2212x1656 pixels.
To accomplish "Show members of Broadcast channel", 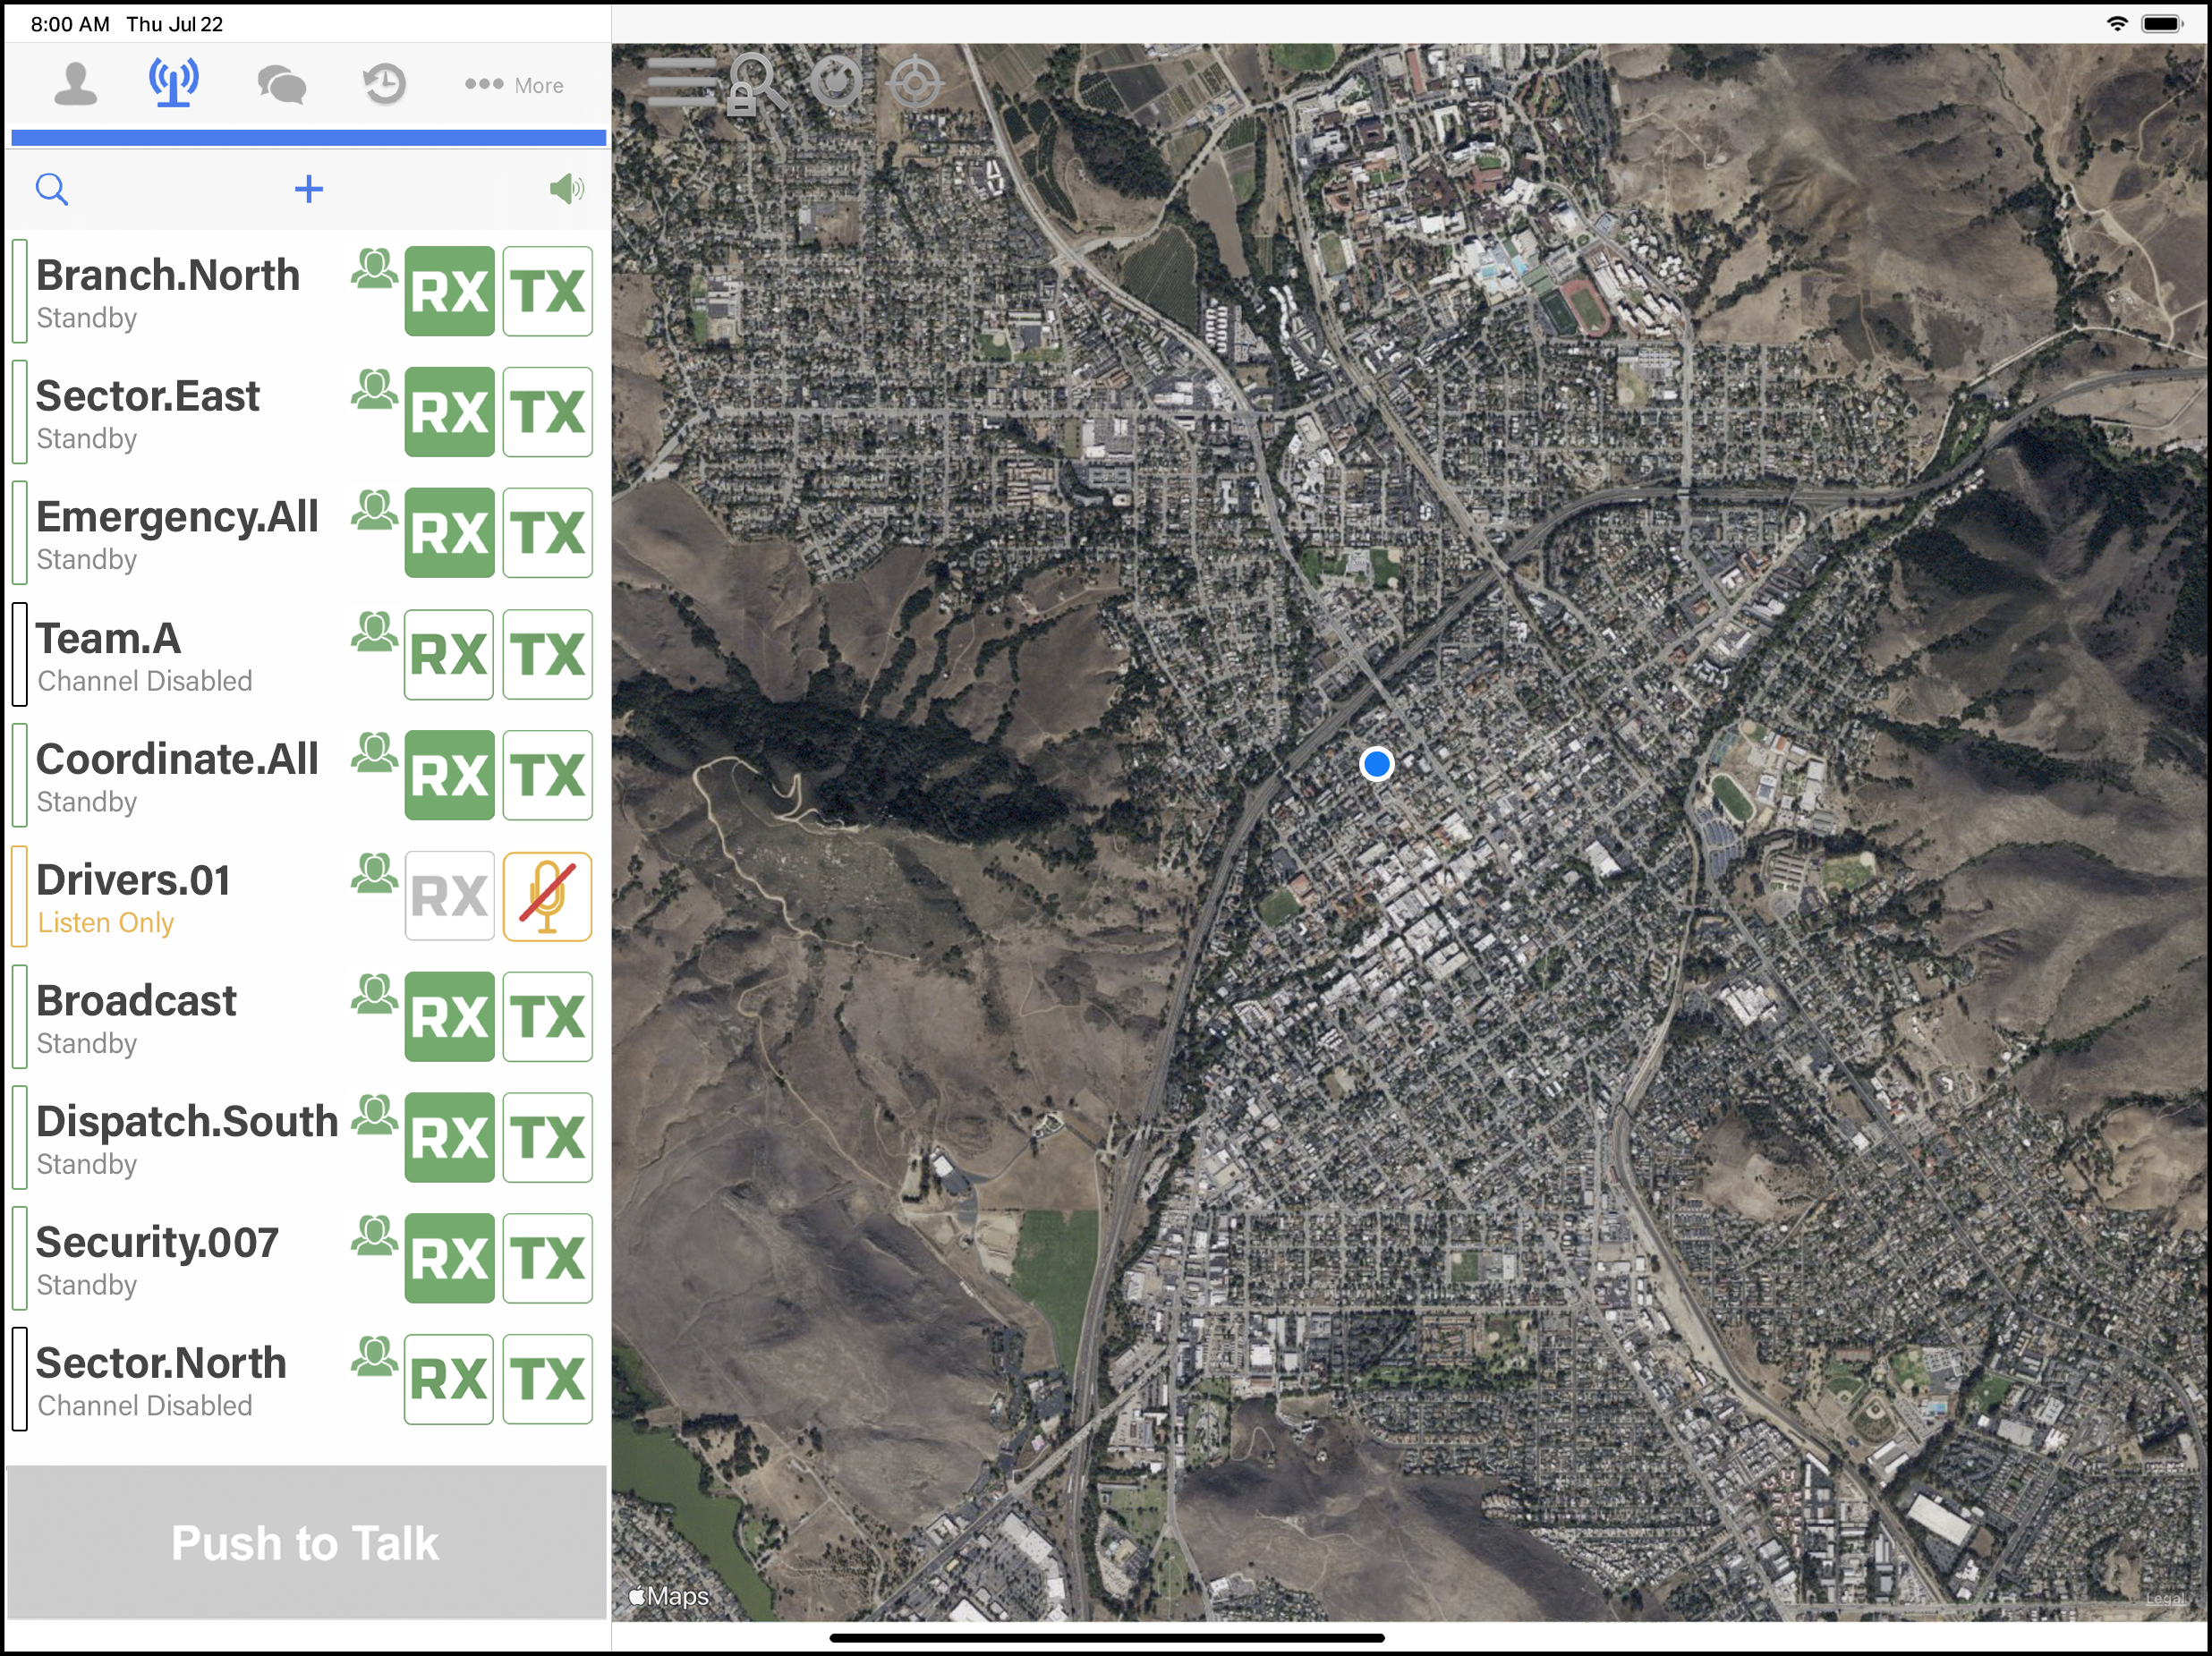I will (x=374, y=995).
